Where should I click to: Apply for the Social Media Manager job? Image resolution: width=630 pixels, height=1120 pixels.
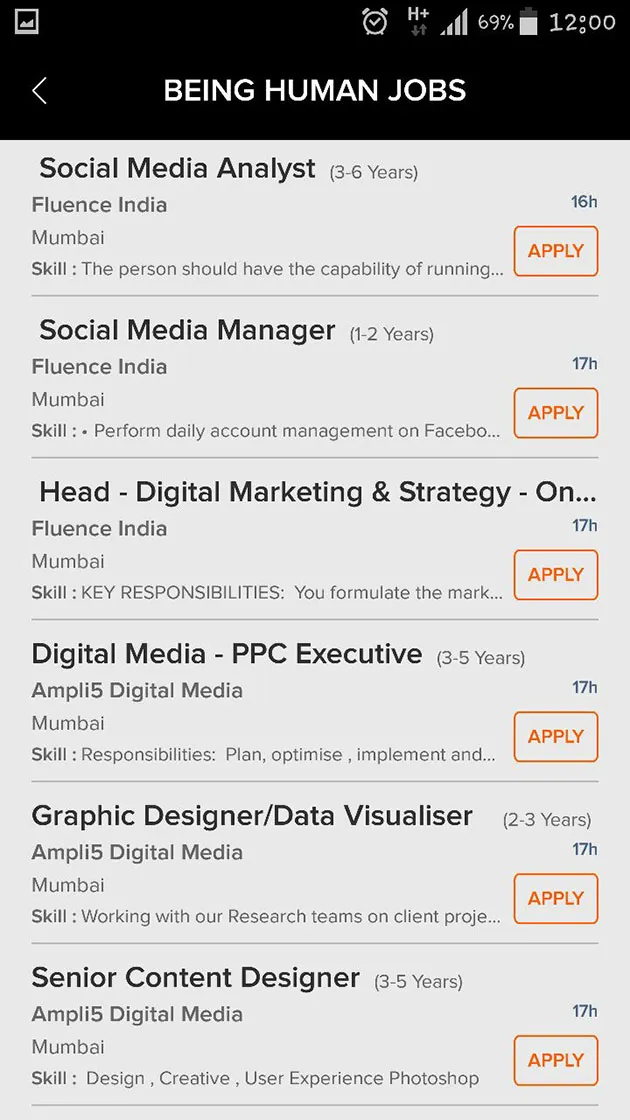tap(556, 413)
